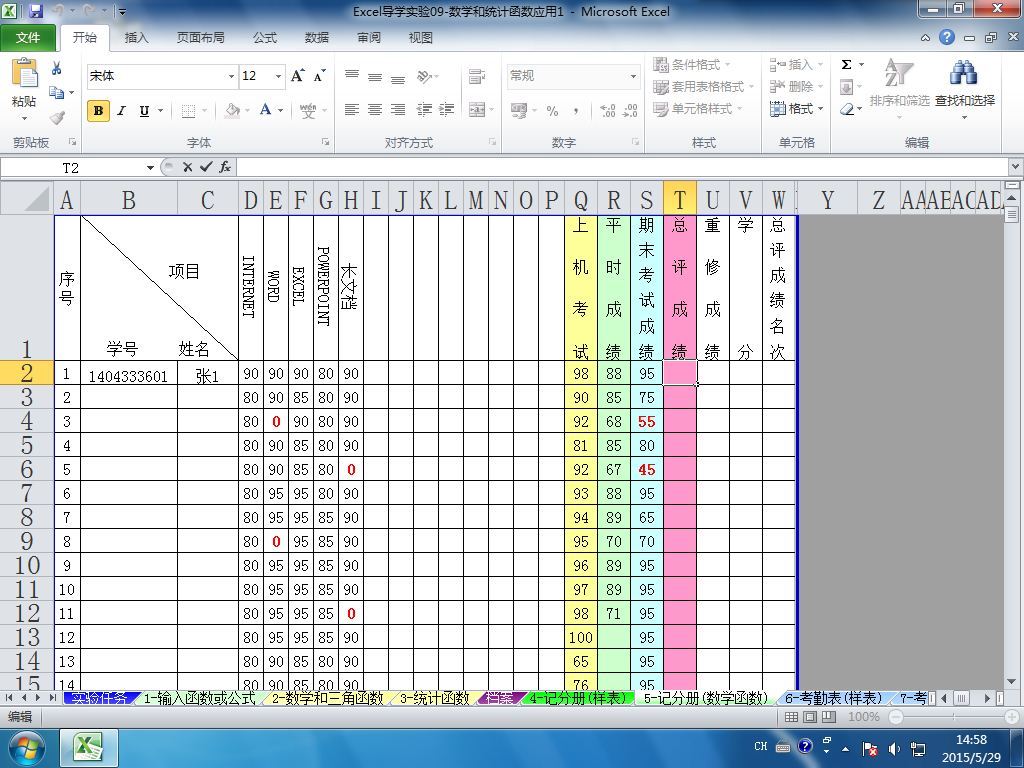
Task: Switch to Page Break Preview in status bar
Action: (829, 717)
